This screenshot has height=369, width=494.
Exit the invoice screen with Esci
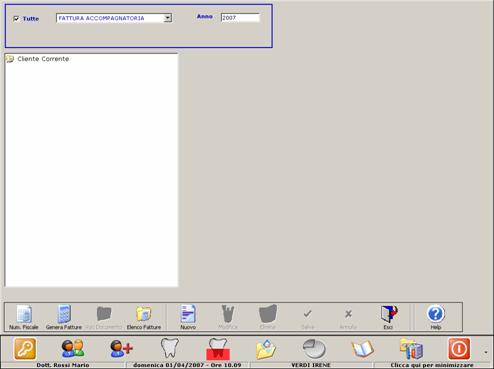tap(388, 317)
